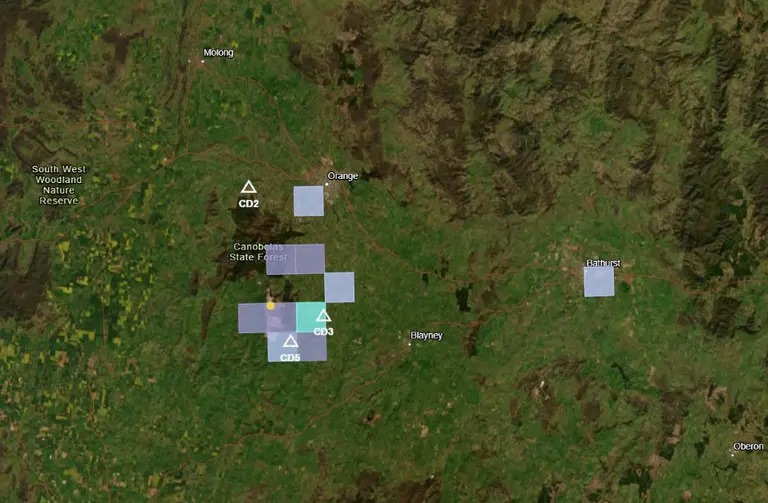This screenshot has width=768, height=503.
Task: Click the CD5 triangle marker
Action: point(290,341)
